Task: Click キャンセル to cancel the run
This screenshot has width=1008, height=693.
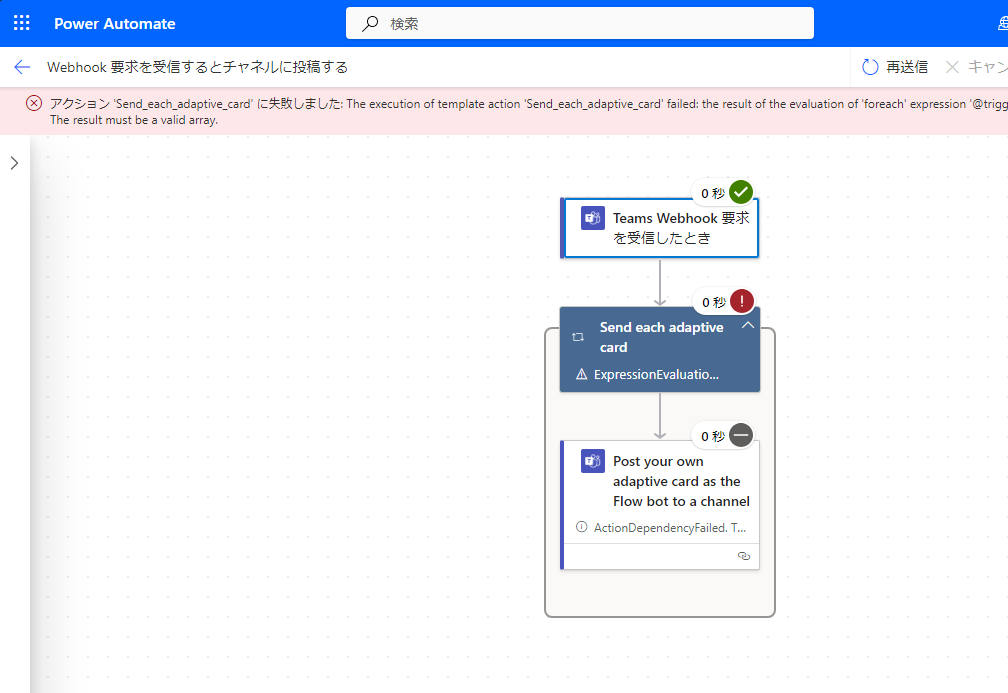Action: (x=975, y=67)
